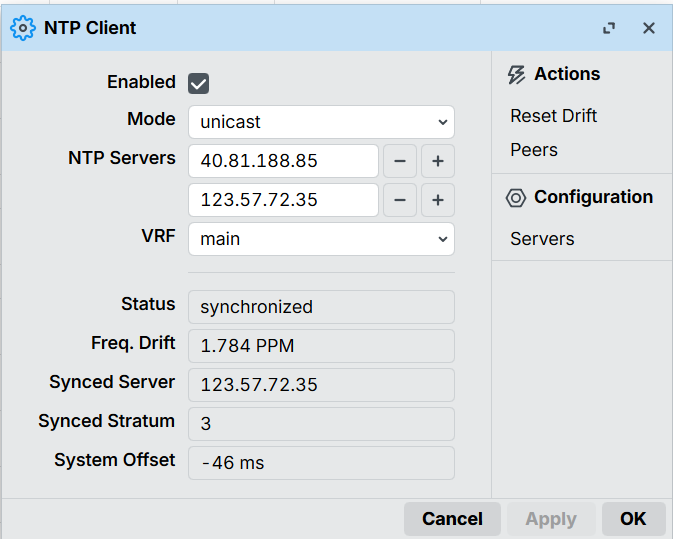
Task: Add server after 40.81.188.85 with plus
Action: click(437, 161)
